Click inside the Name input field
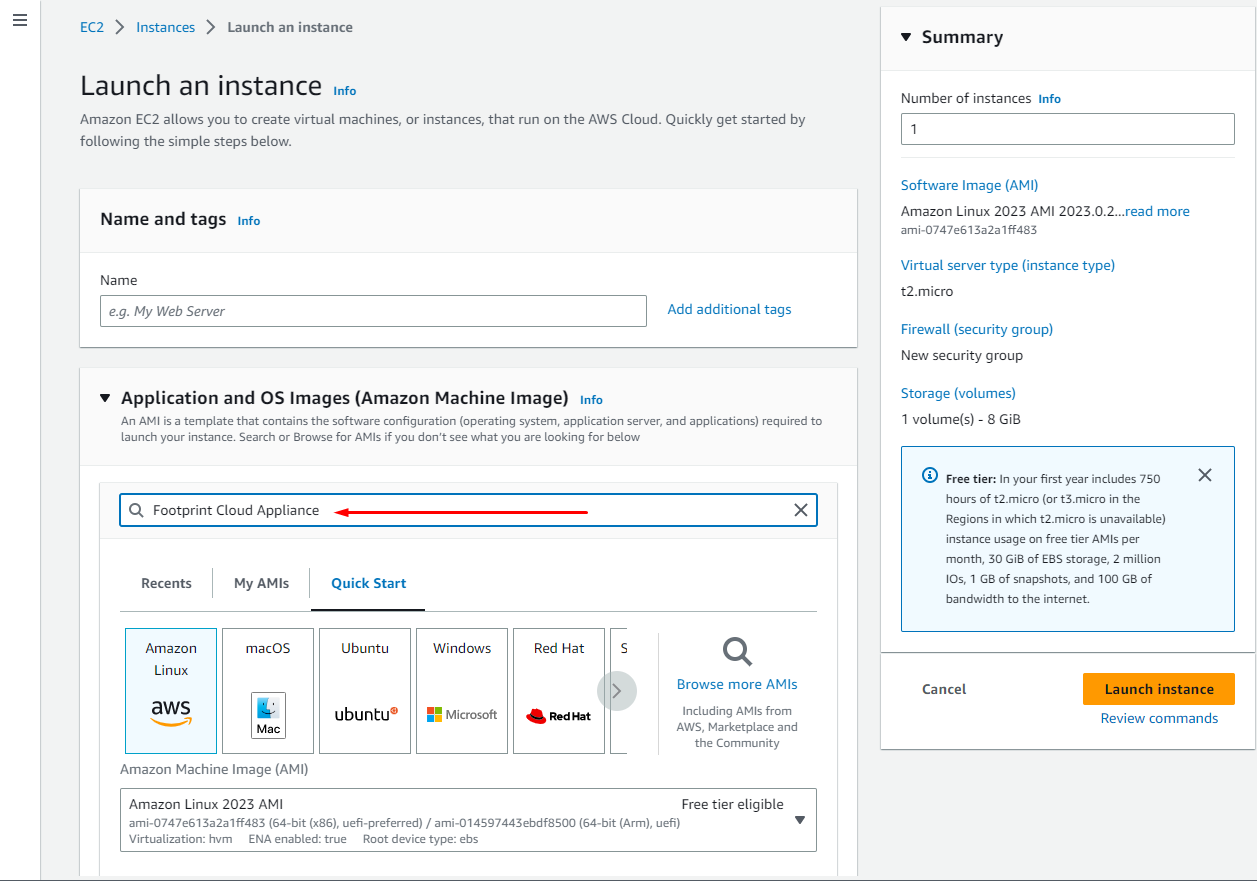The width and height of the screenshot is (1257, 881). point(373,311)
